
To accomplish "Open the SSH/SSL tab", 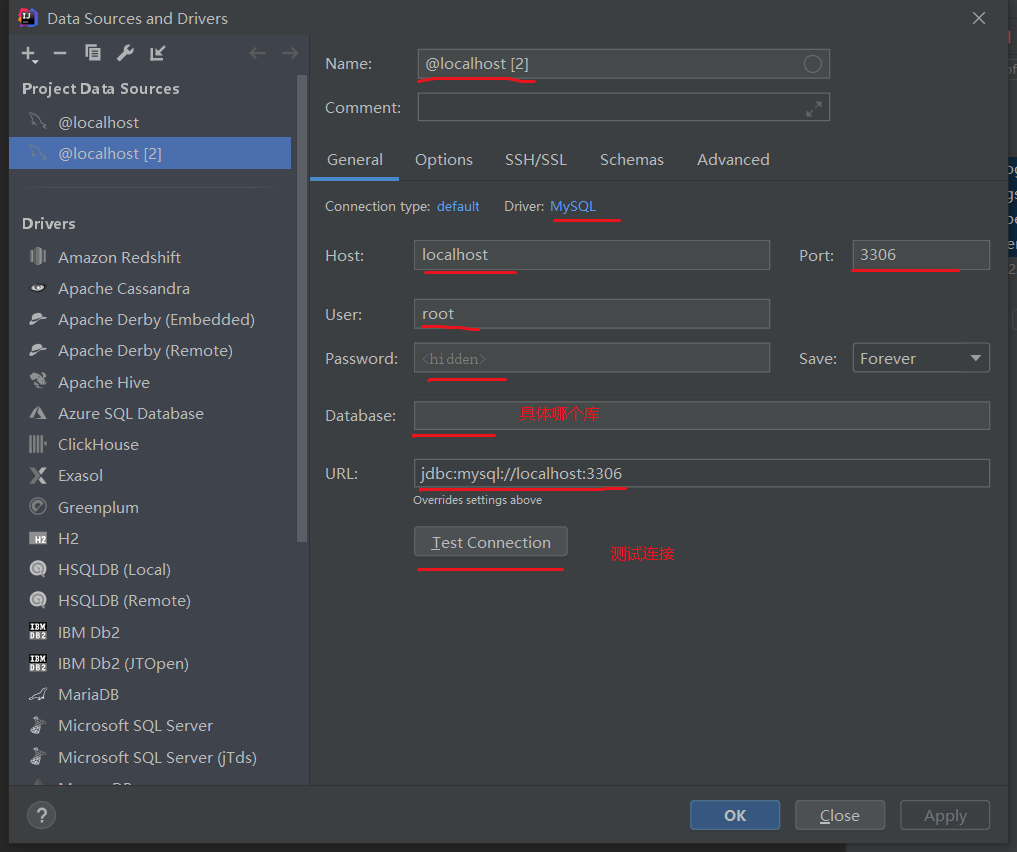I will (x=536, y=160).
